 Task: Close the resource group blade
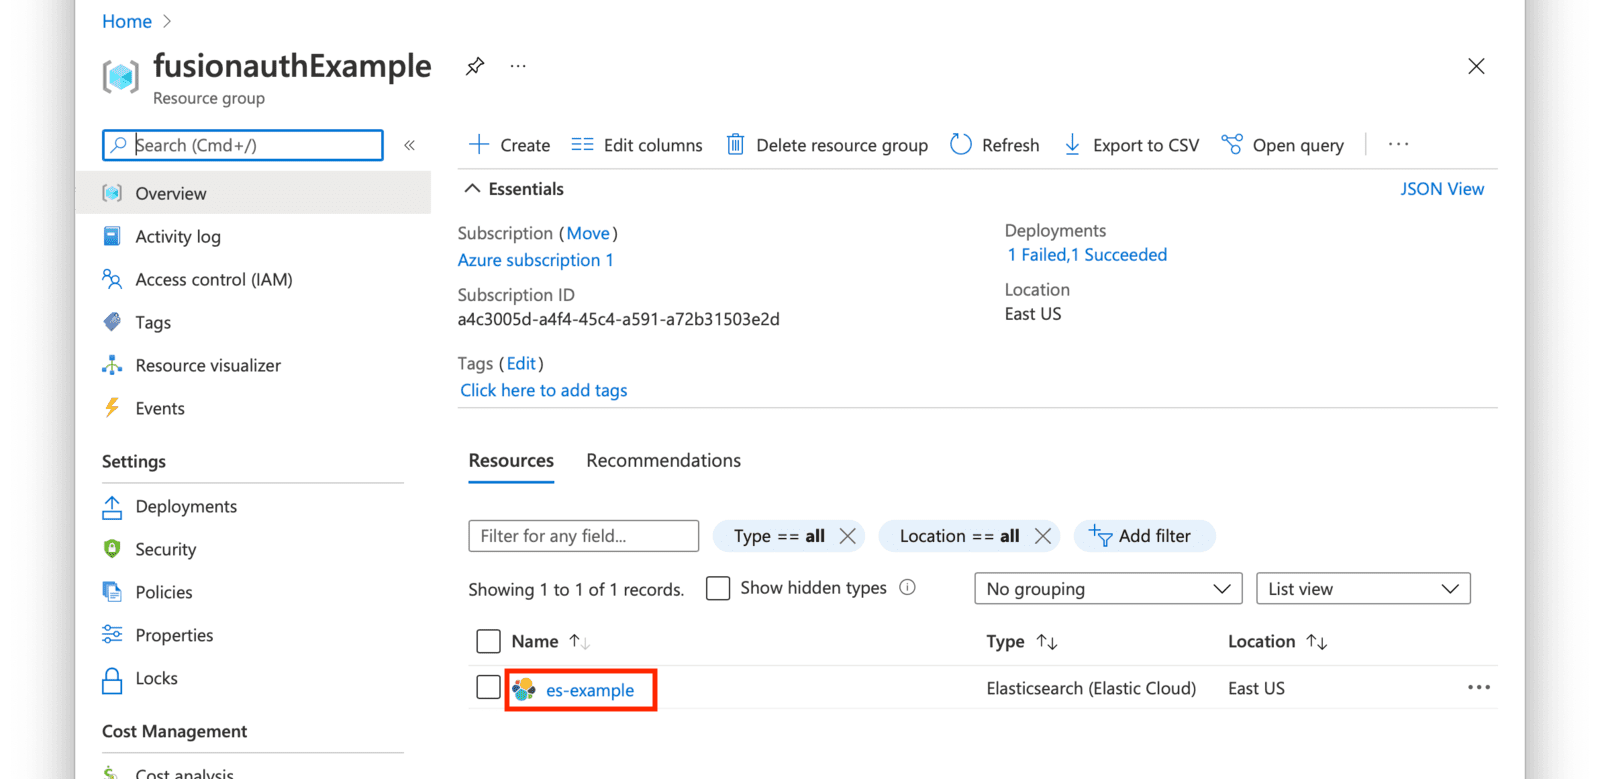pos(1476,66)
